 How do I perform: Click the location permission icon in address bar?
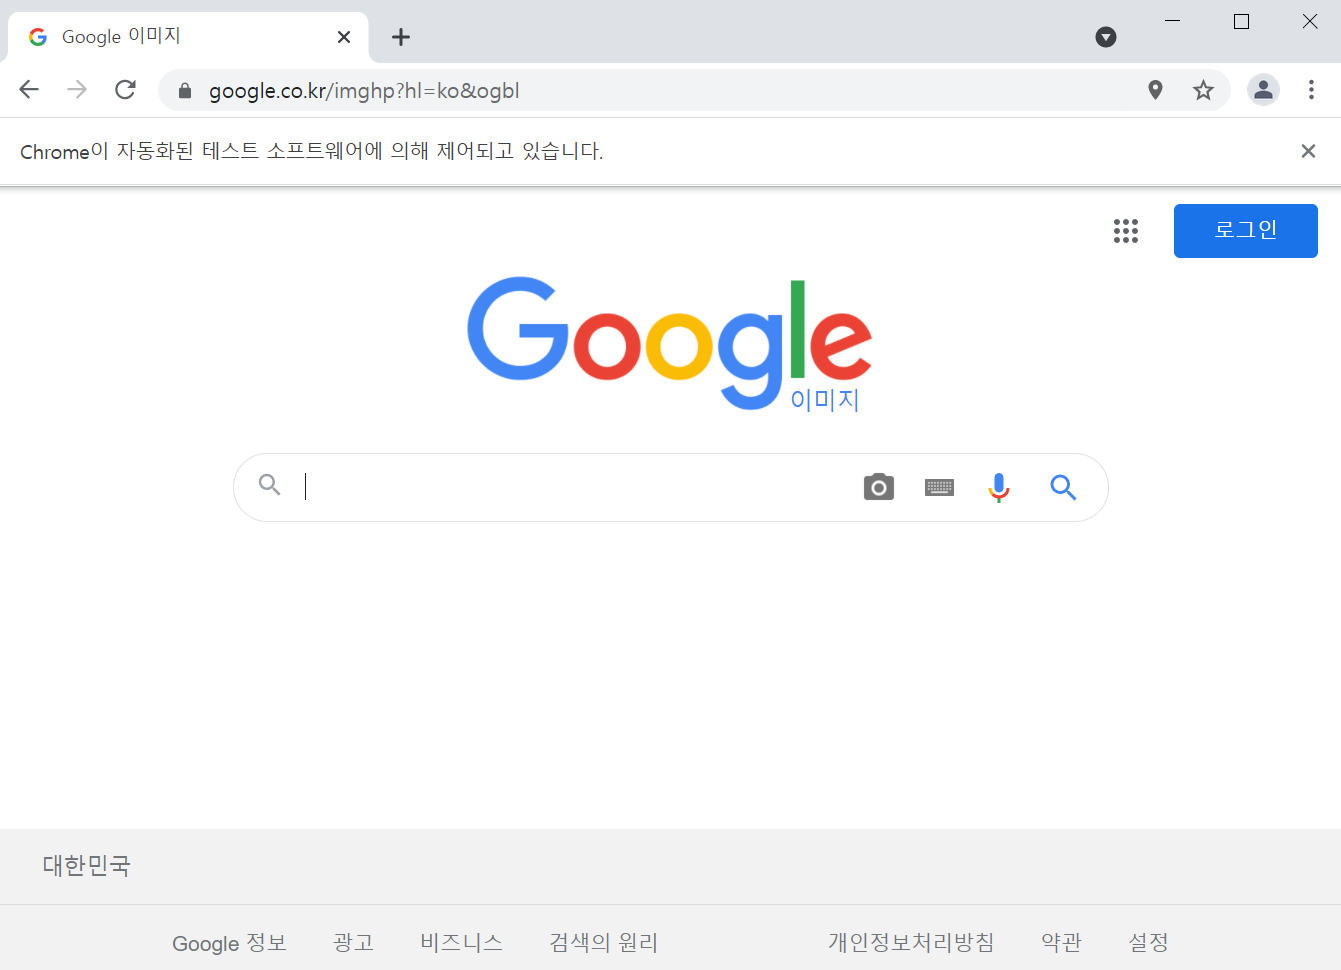1155,90
